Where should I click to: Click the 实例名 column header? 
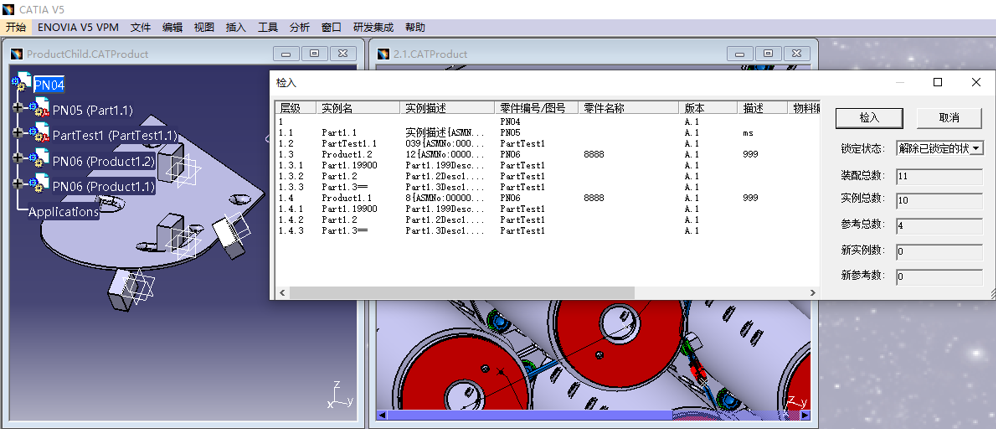358,107
